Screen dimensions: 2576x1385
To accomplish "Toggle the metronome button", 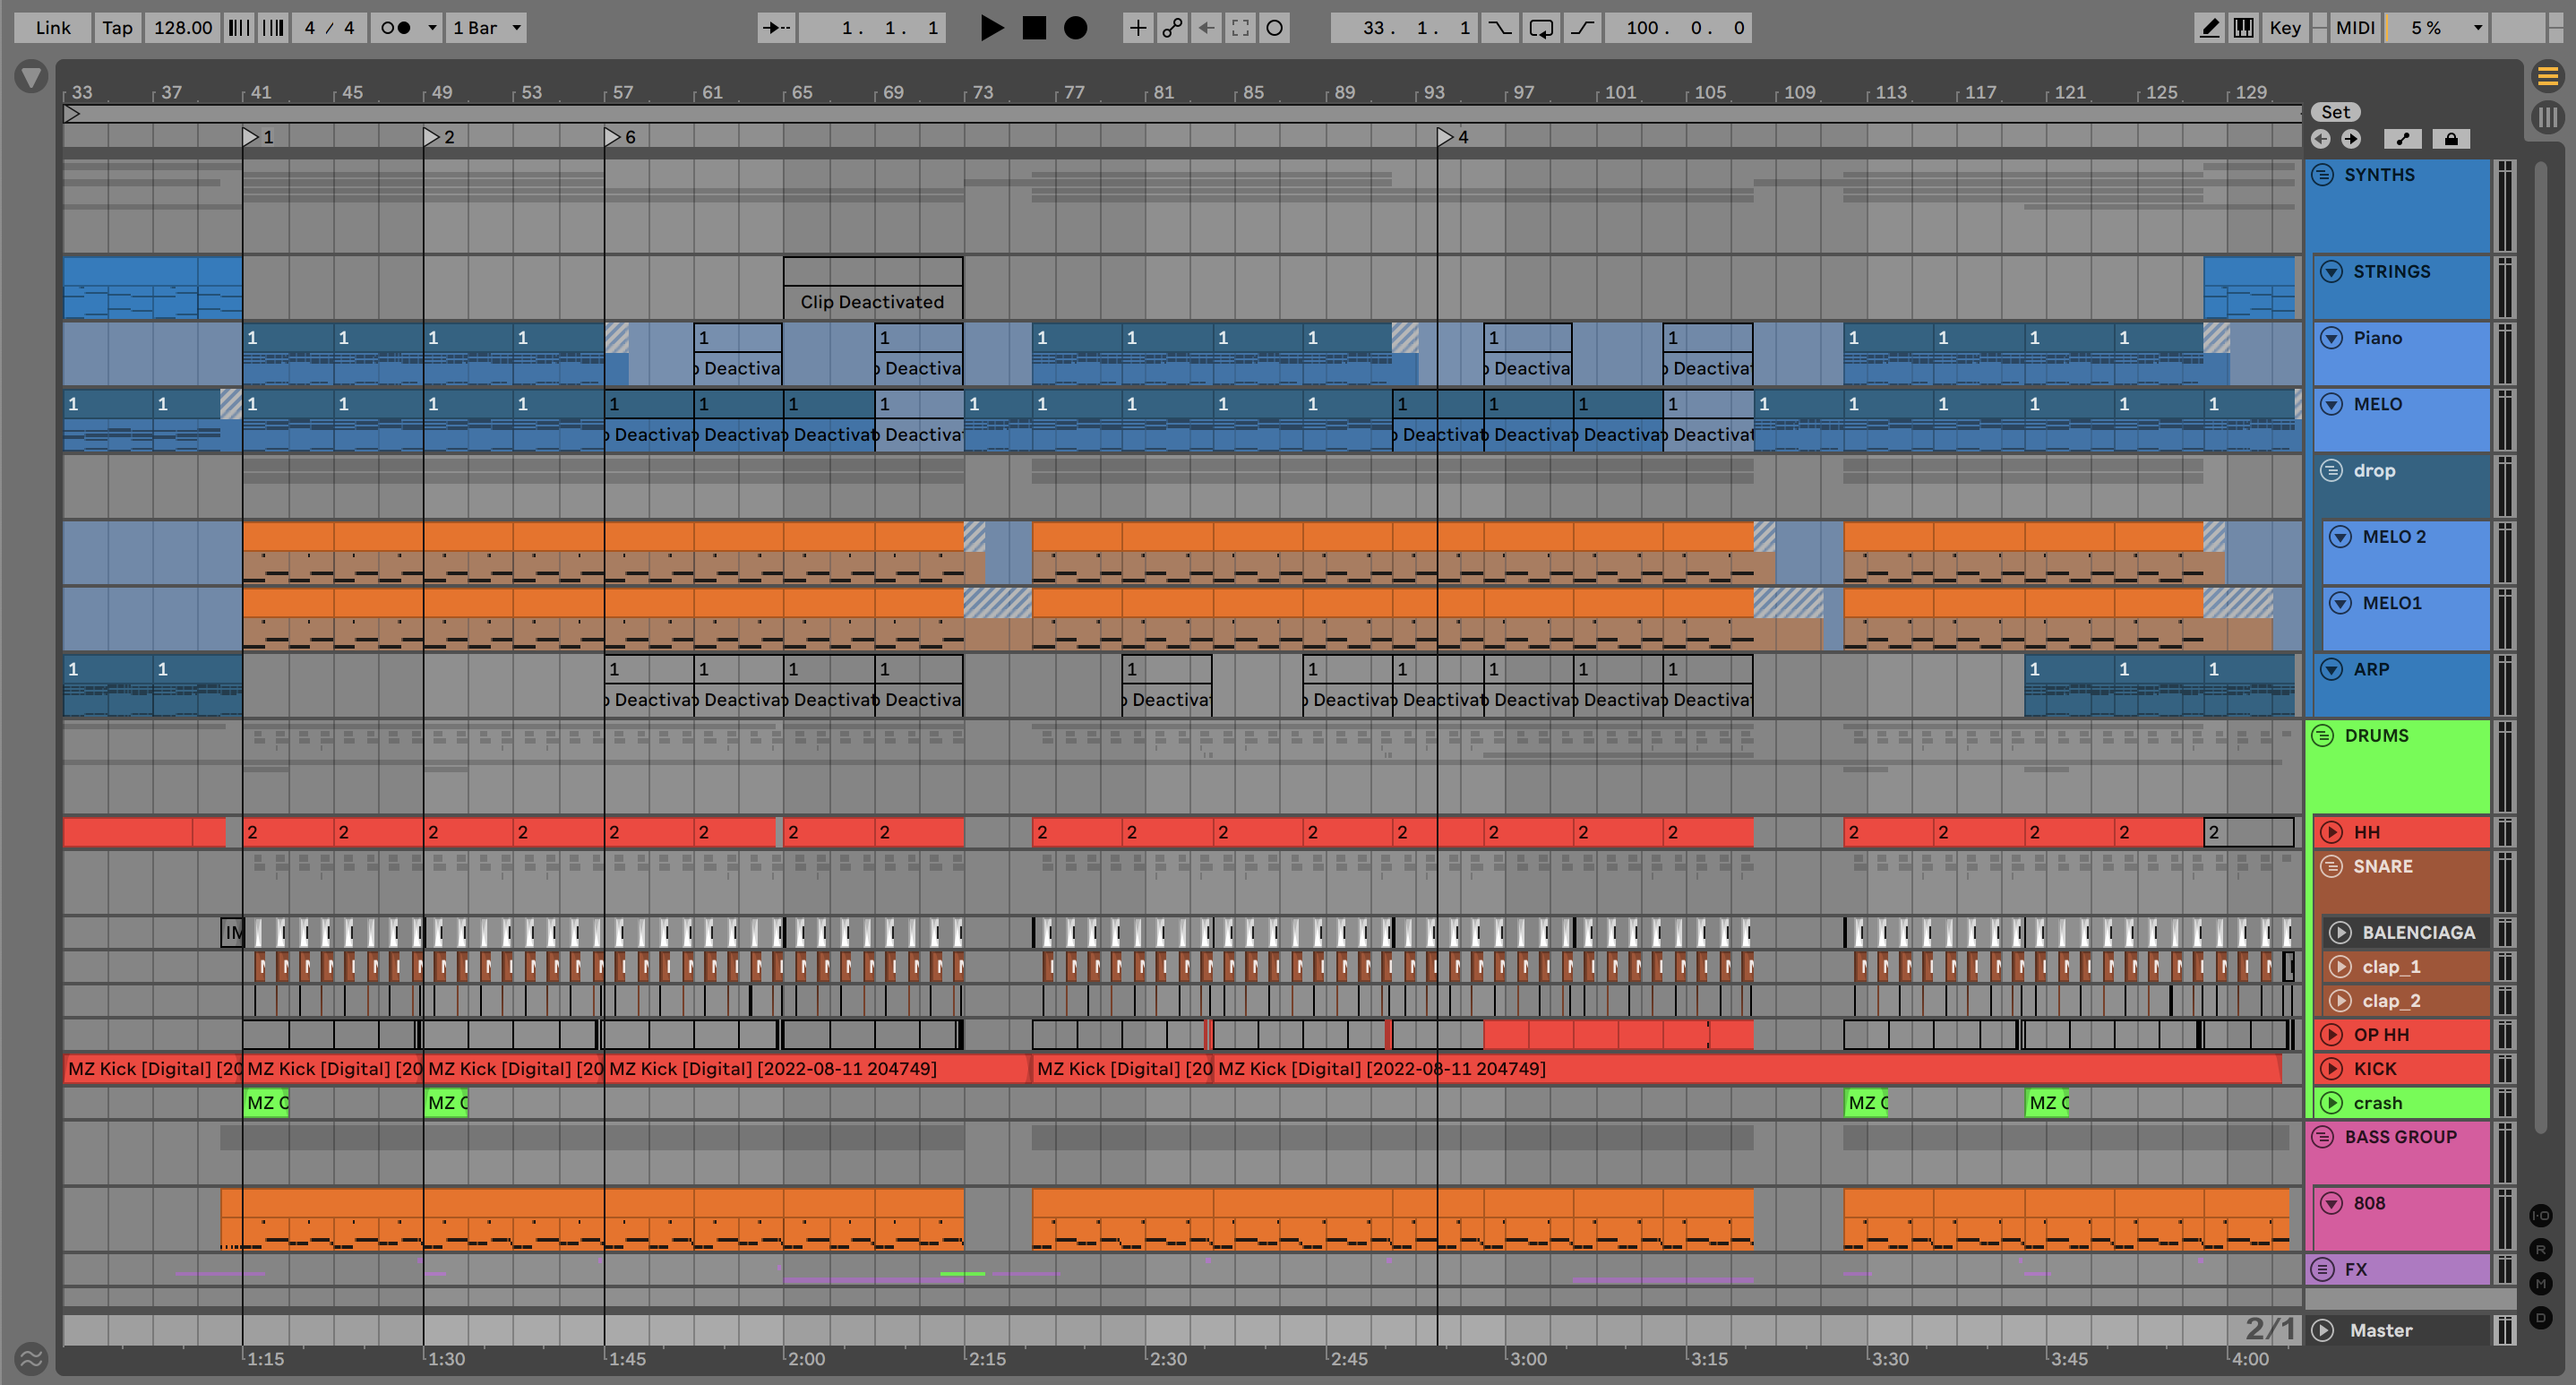I will tap(397, 28).
